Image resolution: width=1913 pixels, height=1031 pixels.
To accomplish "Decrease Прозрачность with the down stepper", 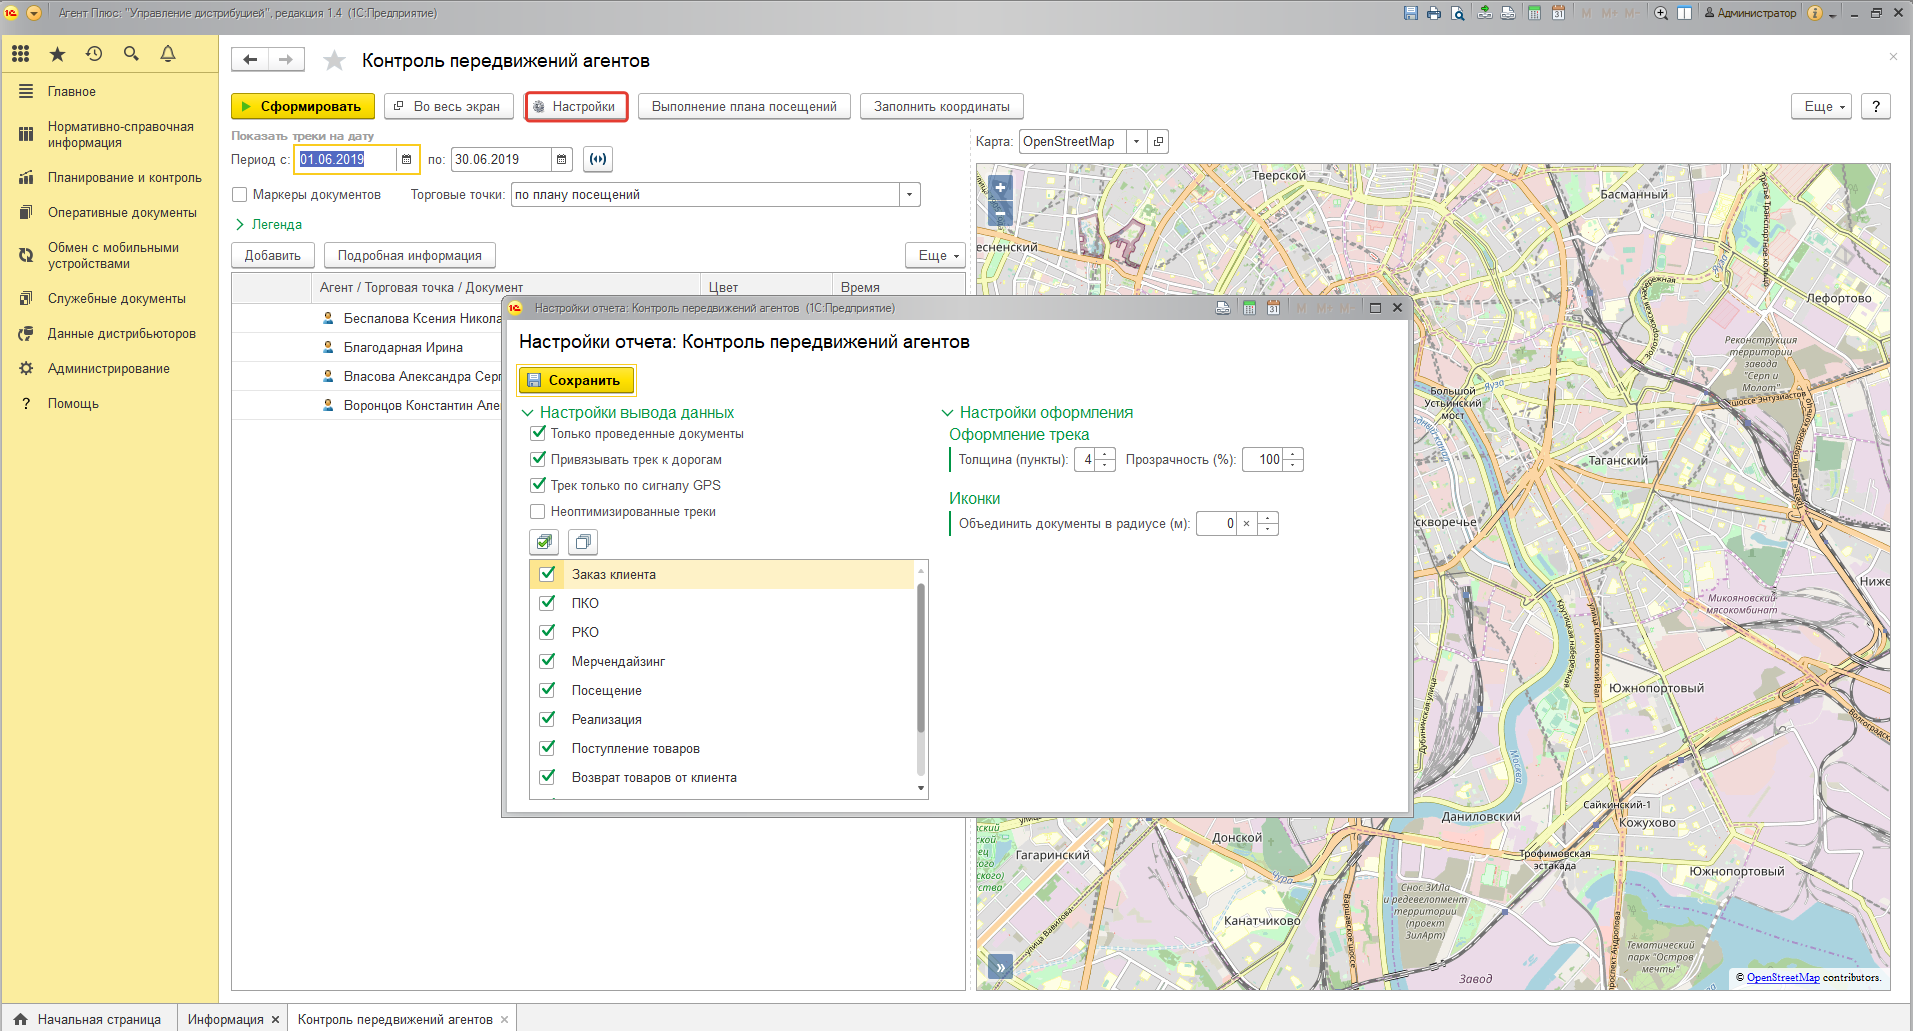I will click(x=1293, y=465).
